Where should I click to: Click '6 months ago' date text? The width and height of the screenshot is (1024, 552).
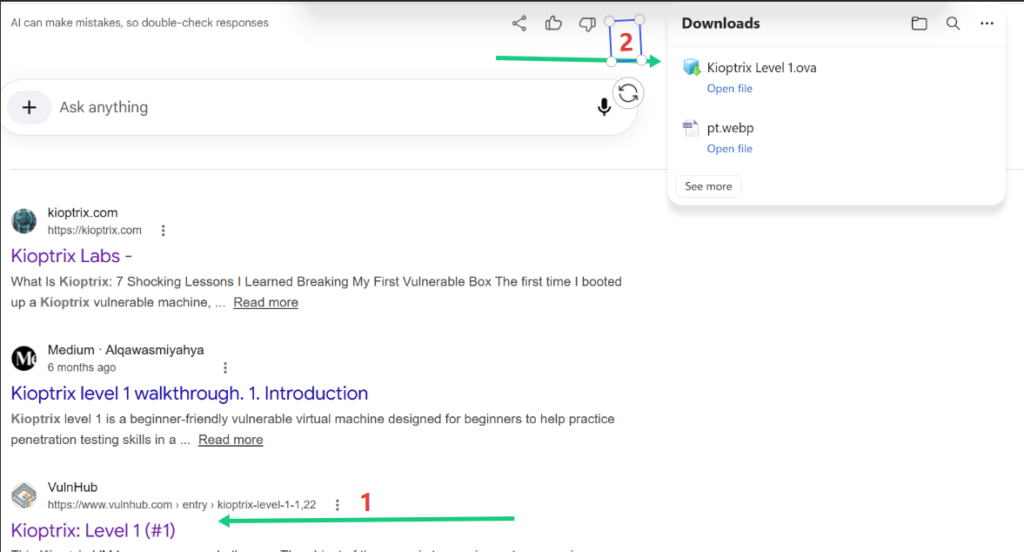(x=82, y=367)
